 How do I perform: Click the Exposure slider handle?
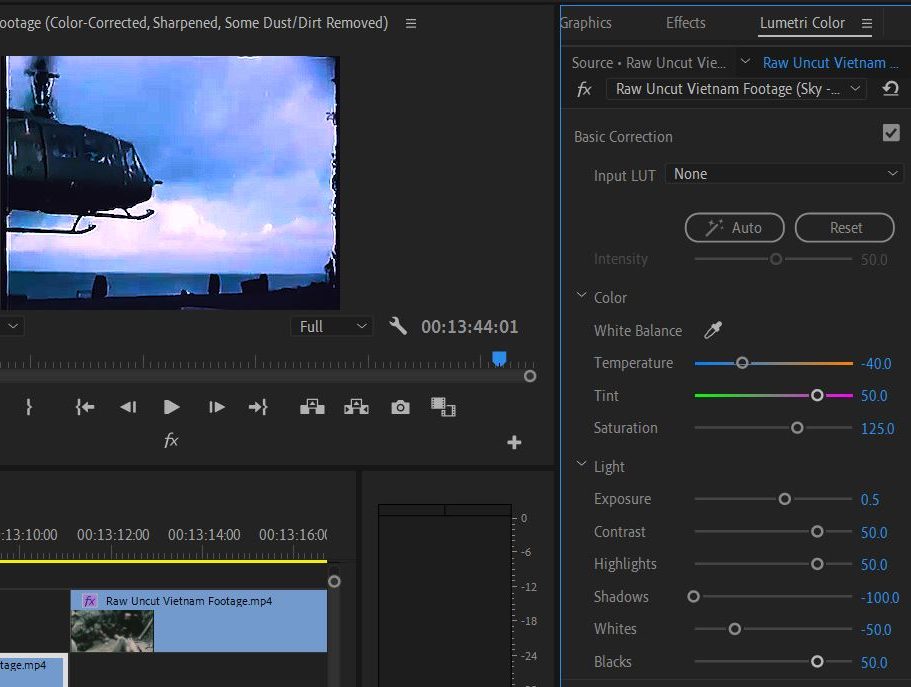(x=784, y=499)
